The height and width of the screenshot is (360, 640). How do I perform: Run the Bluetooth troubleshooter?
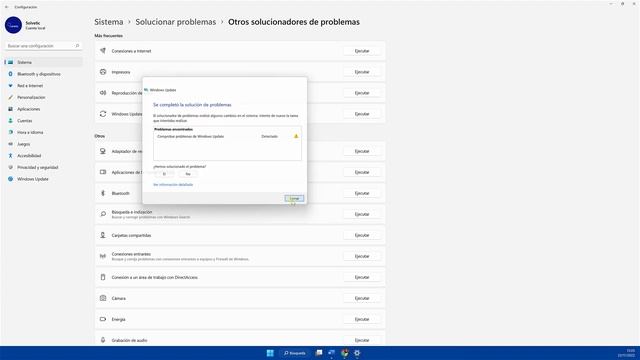click(x=362, y=193)
